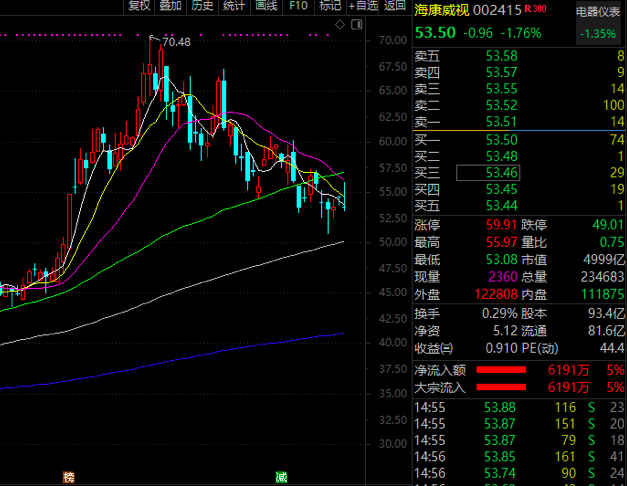The image size is (627, 486).
Task: Open the 电器仪表 sector box
Action: [598, 22]
